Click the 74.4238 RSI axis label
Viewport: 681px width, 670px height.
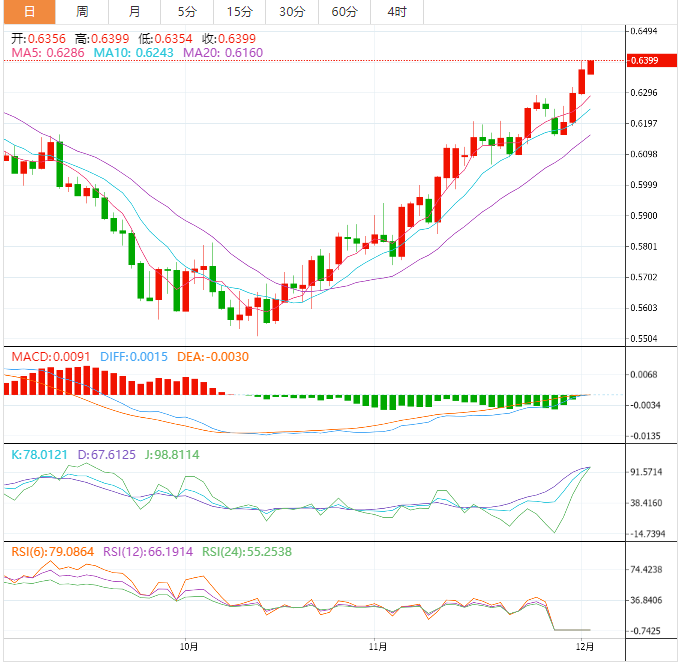646,570
